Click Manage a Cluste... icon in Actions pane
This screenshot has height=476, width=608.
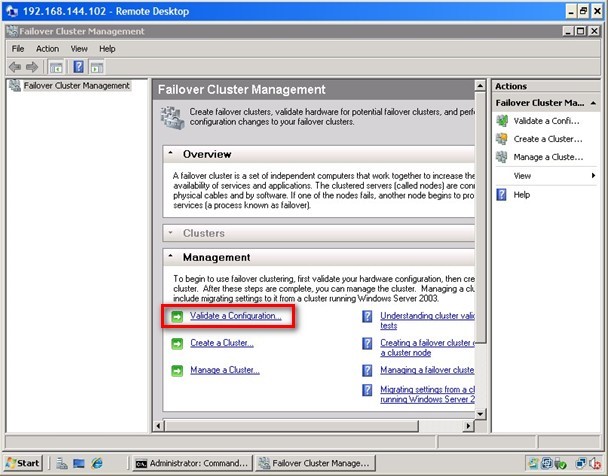coord(502,157)
